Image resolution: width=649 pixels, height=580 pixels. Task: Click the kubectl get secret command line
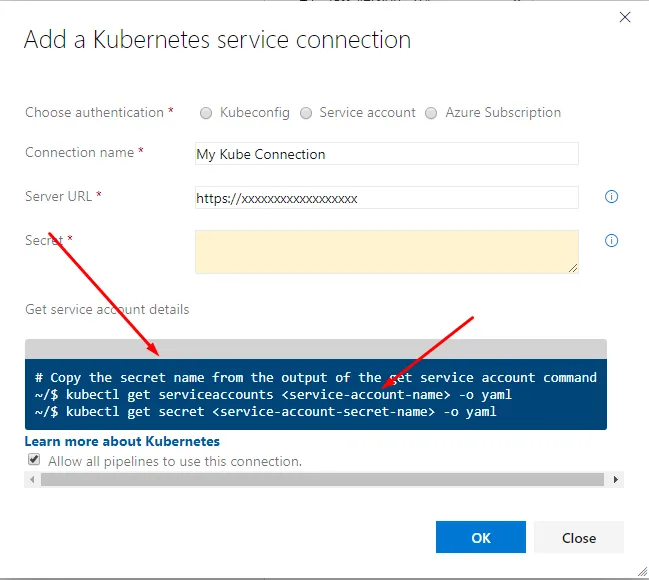click(x=266, y=411)
